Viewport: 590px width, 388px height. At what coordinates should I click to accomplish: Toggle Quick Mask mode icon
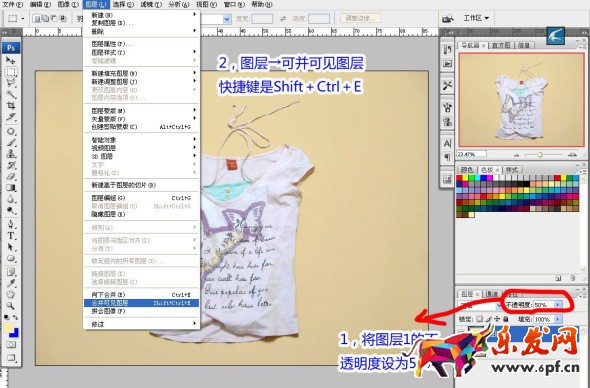point(11,345)
